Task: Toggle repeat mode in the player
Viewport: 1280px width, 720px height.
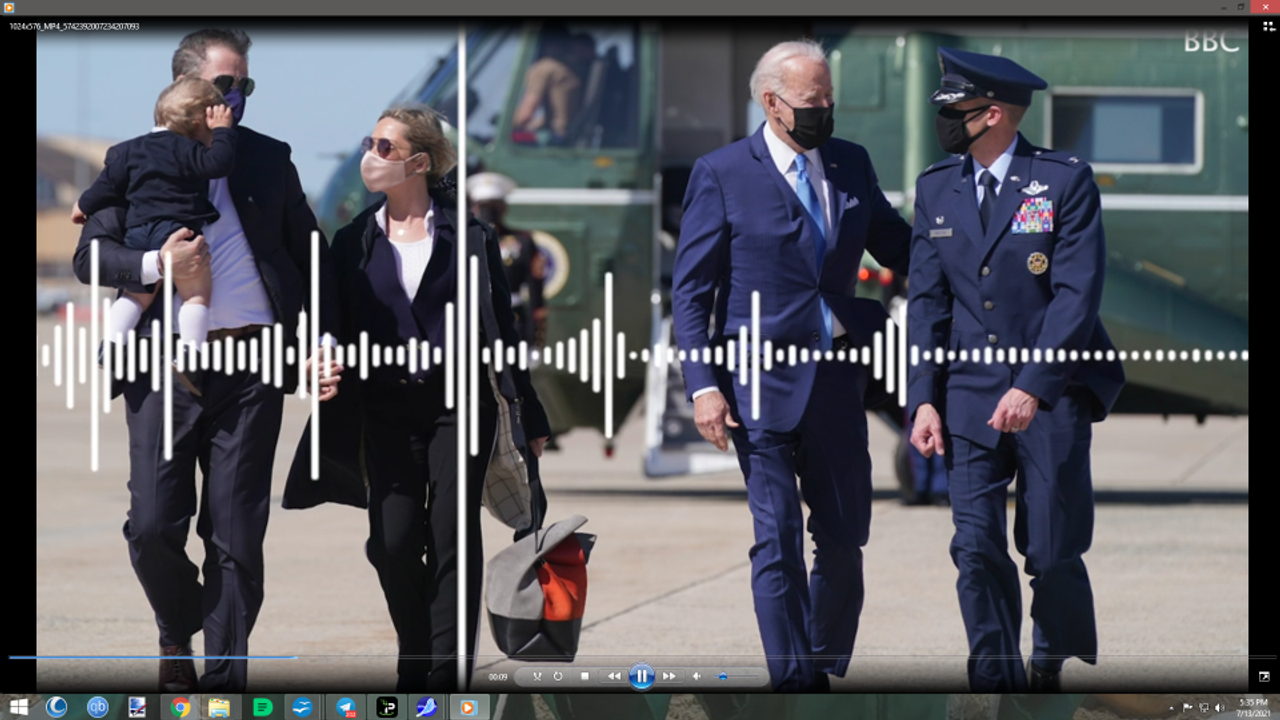Action: coord(557,677)
